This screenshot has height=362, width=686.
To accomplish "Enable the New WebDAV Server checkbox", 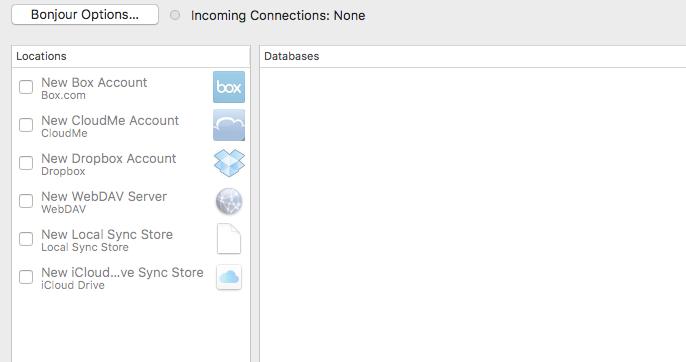I will tap(26, 201).
